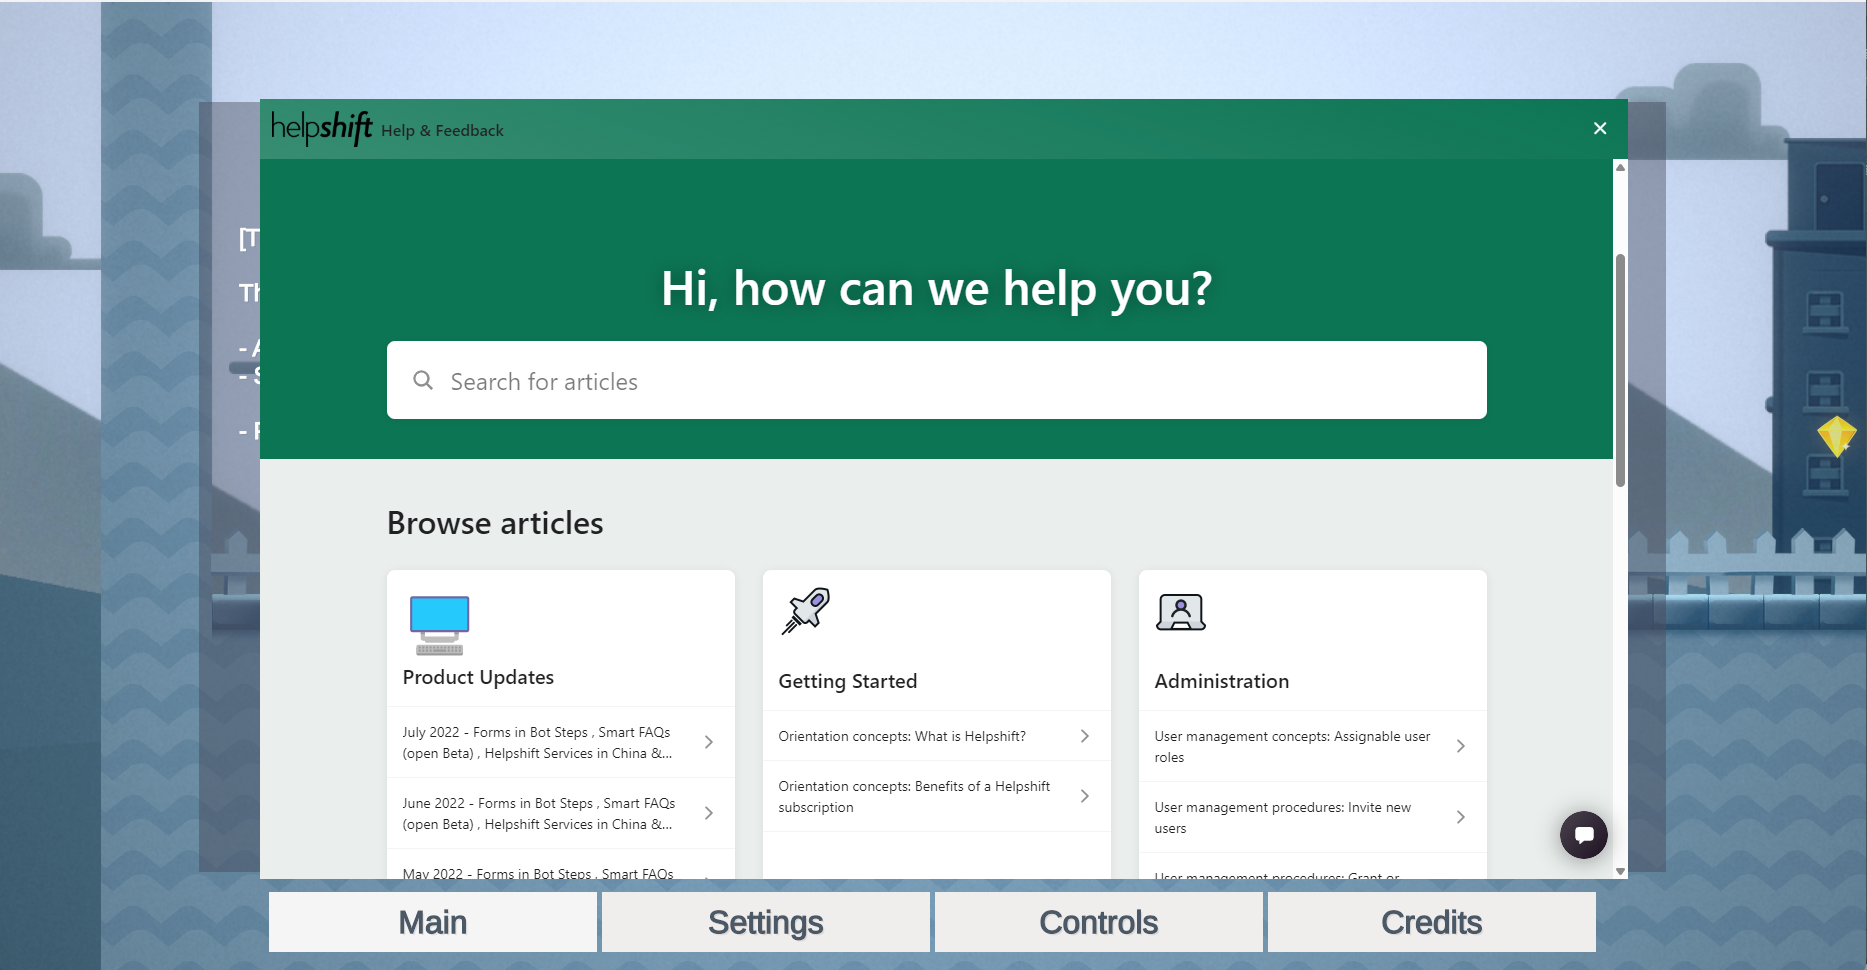The height and width of the screenshot is (970, 1867).
Task: Click the Administration user icon
Action: click(x=1181, y=612)
